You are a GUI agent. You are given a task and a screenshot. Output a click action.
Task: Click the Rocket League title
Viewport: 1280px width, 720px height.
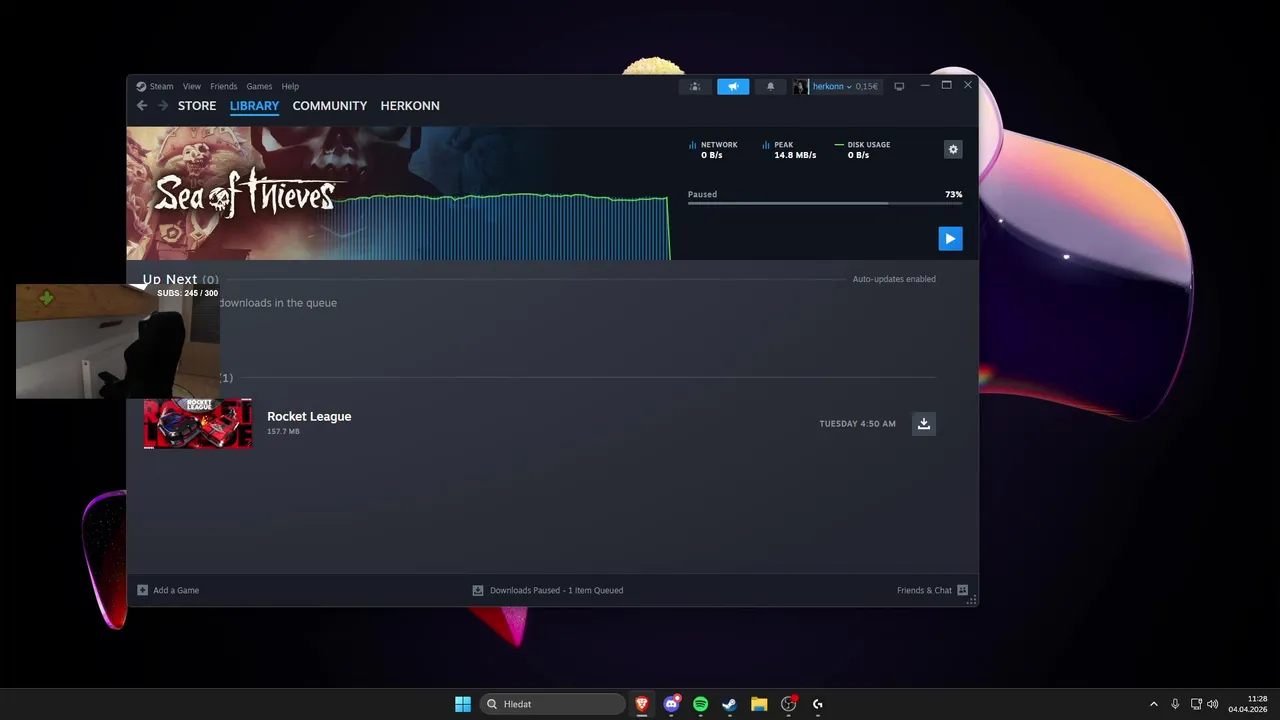tap(309, 416)
